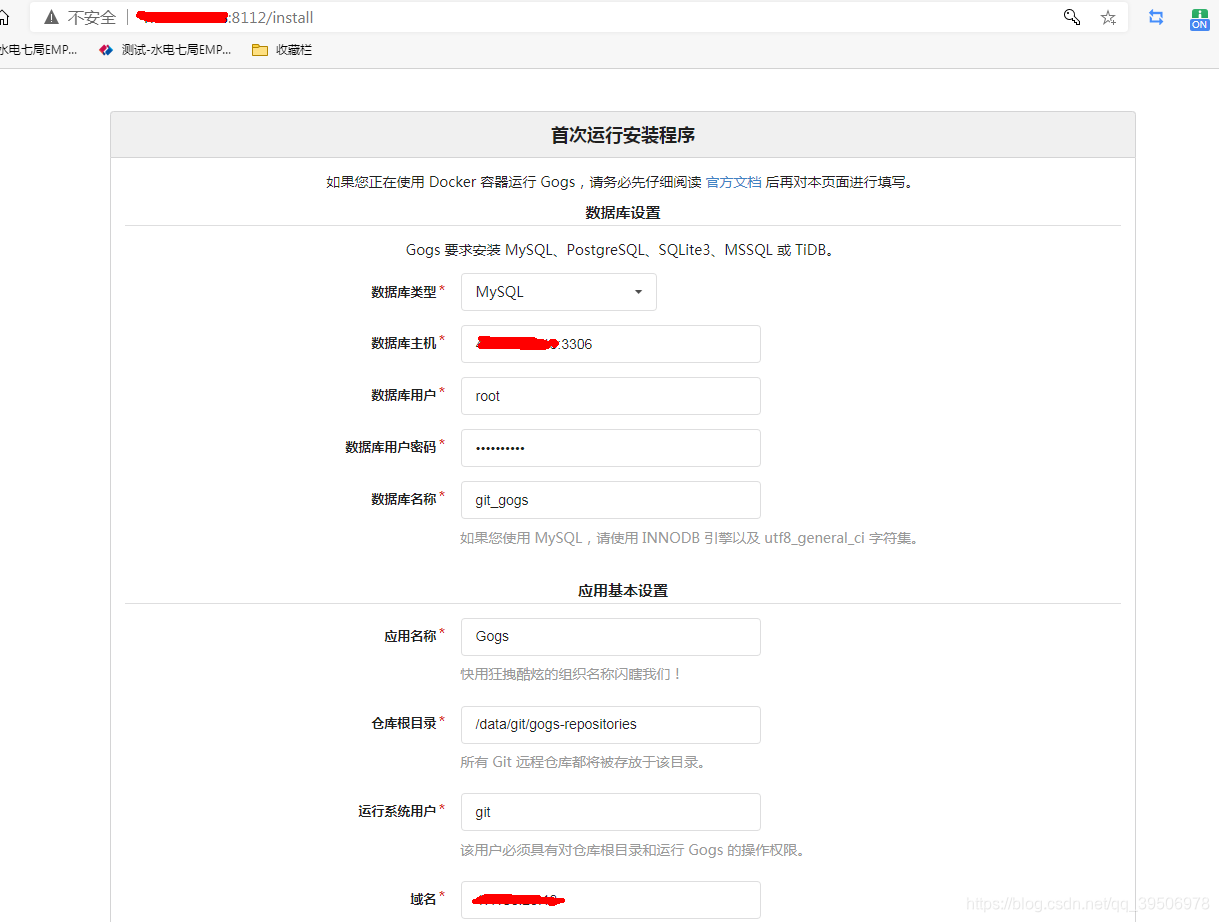The image size is (1219, 922).
Task: Click the hint '所有 Git 远程仓库都将被存放于该目录'
Action: click(x=585, y=762)
